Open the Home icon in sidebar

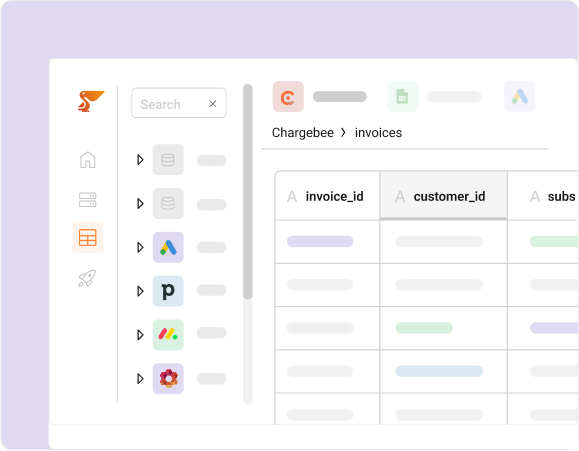[88, 160]
